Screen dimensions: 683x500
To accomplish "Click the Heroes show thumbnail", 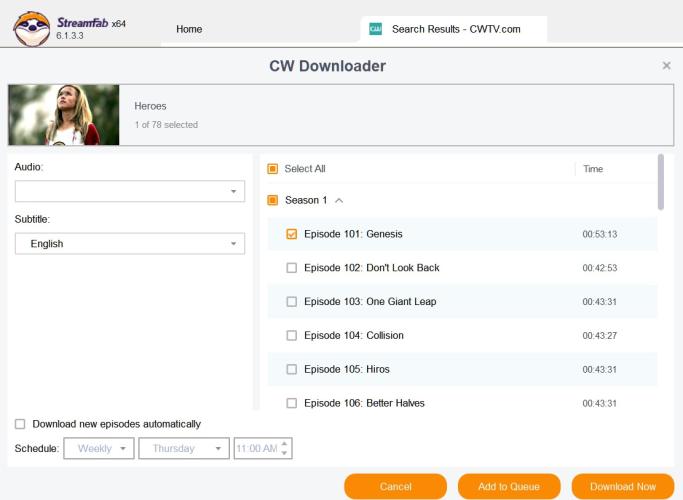I will [x=64, y=115].
